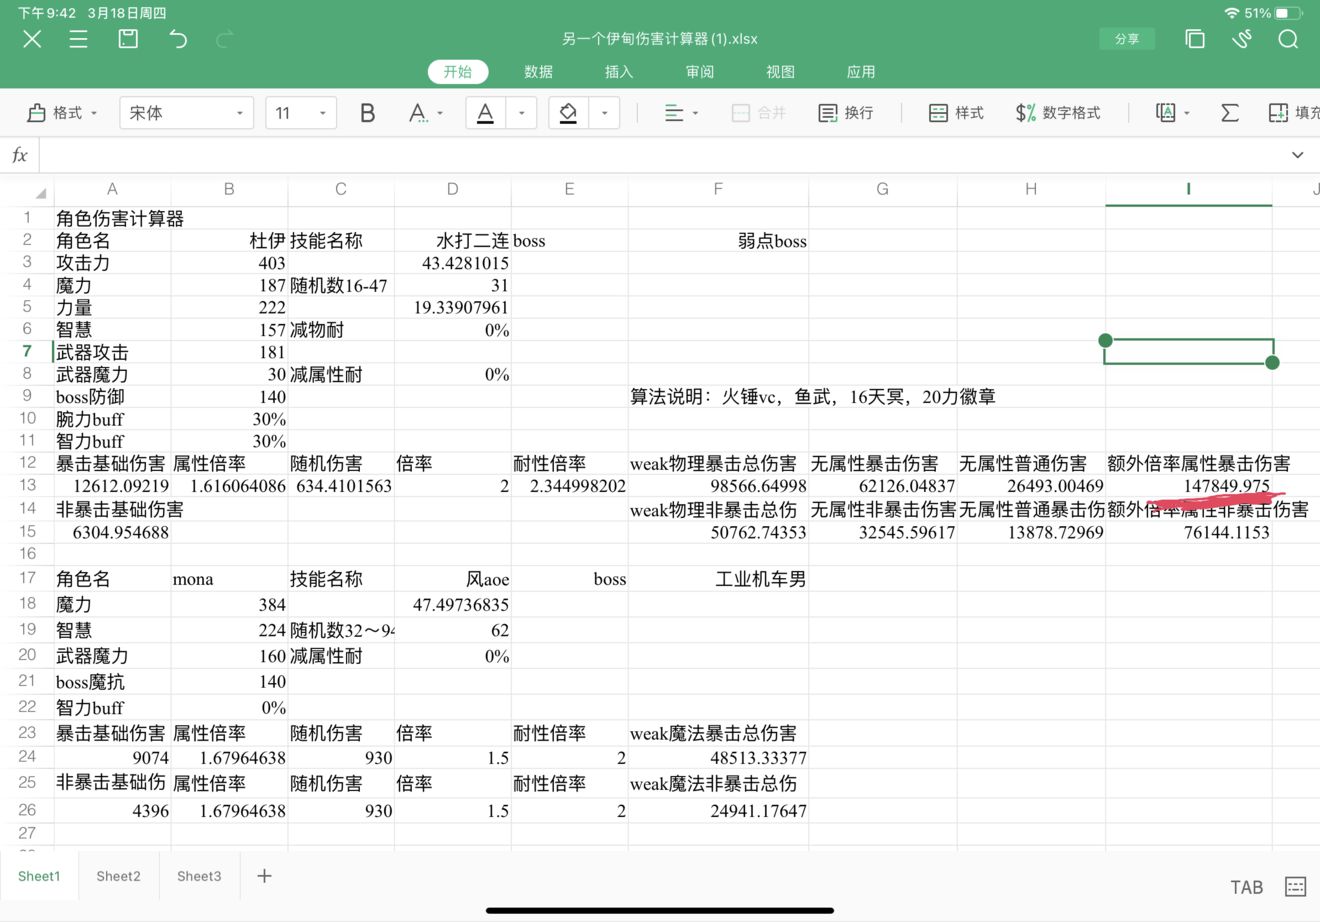Viewport: 1320px width, 922px height.
Task: Open the touch/pen tools icon
Action: click(1242, 39)
